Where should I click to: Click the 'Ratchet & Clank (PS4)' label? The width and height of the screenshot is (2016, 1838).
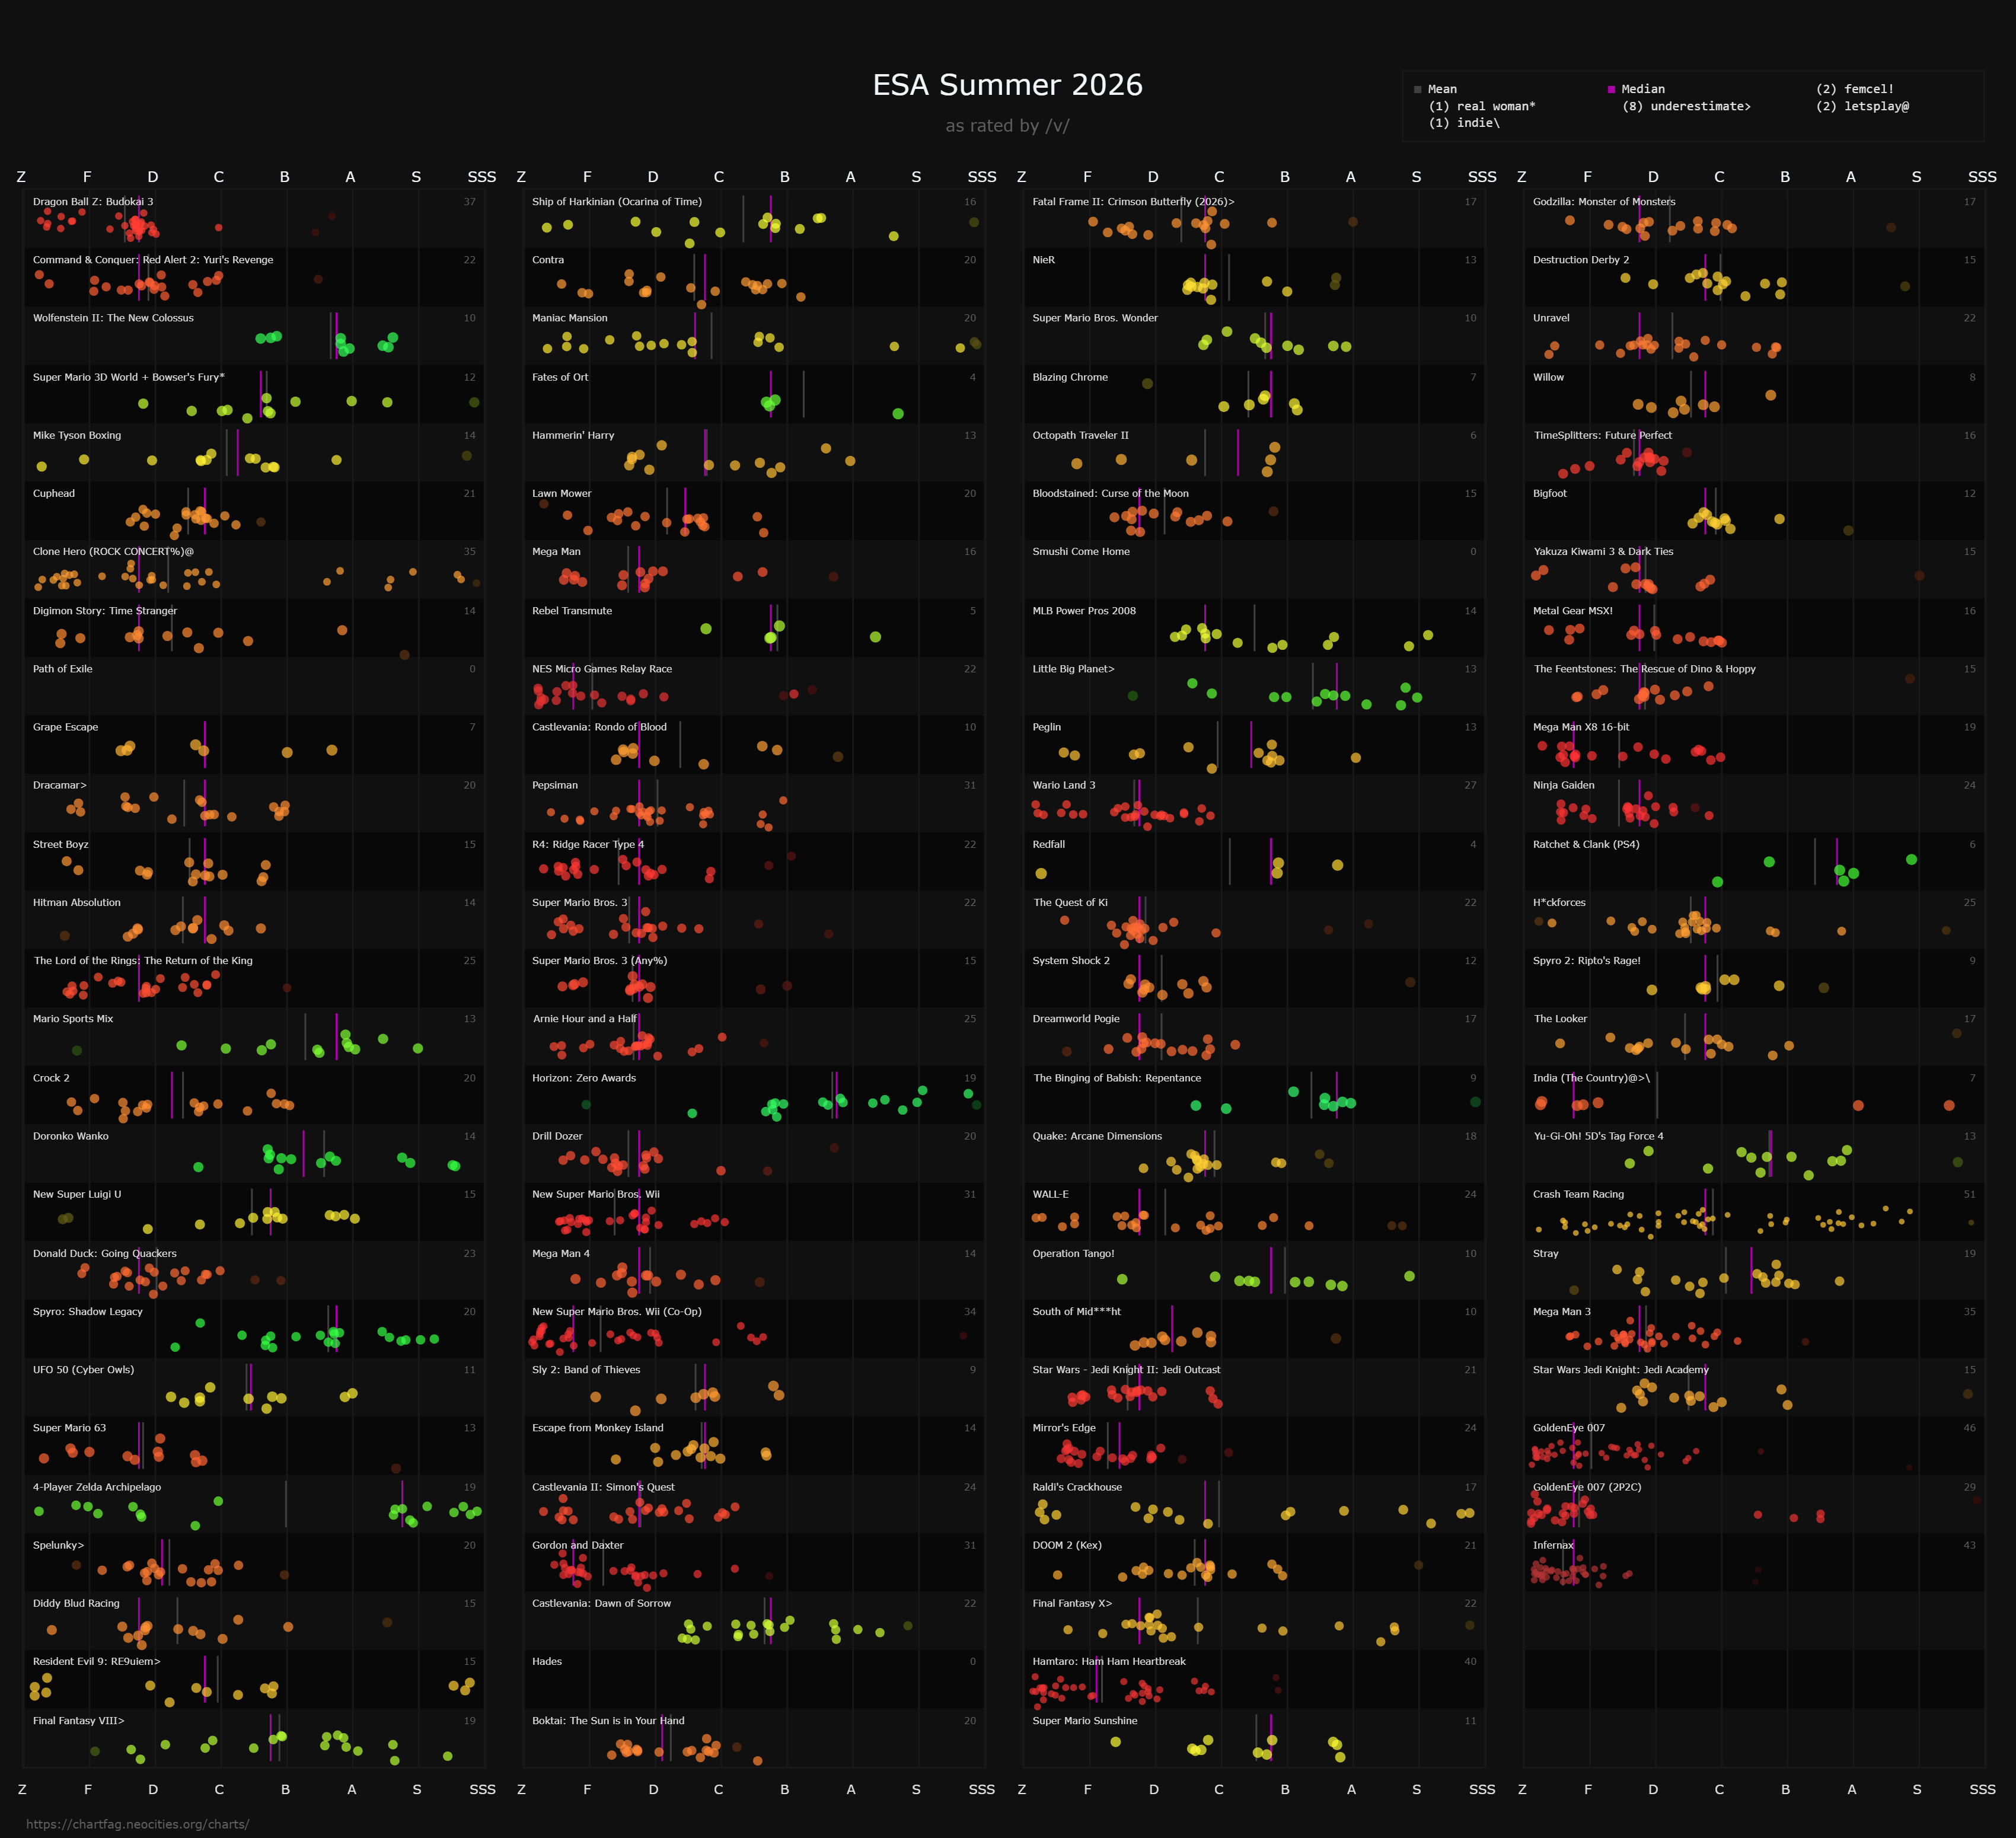1586,844
